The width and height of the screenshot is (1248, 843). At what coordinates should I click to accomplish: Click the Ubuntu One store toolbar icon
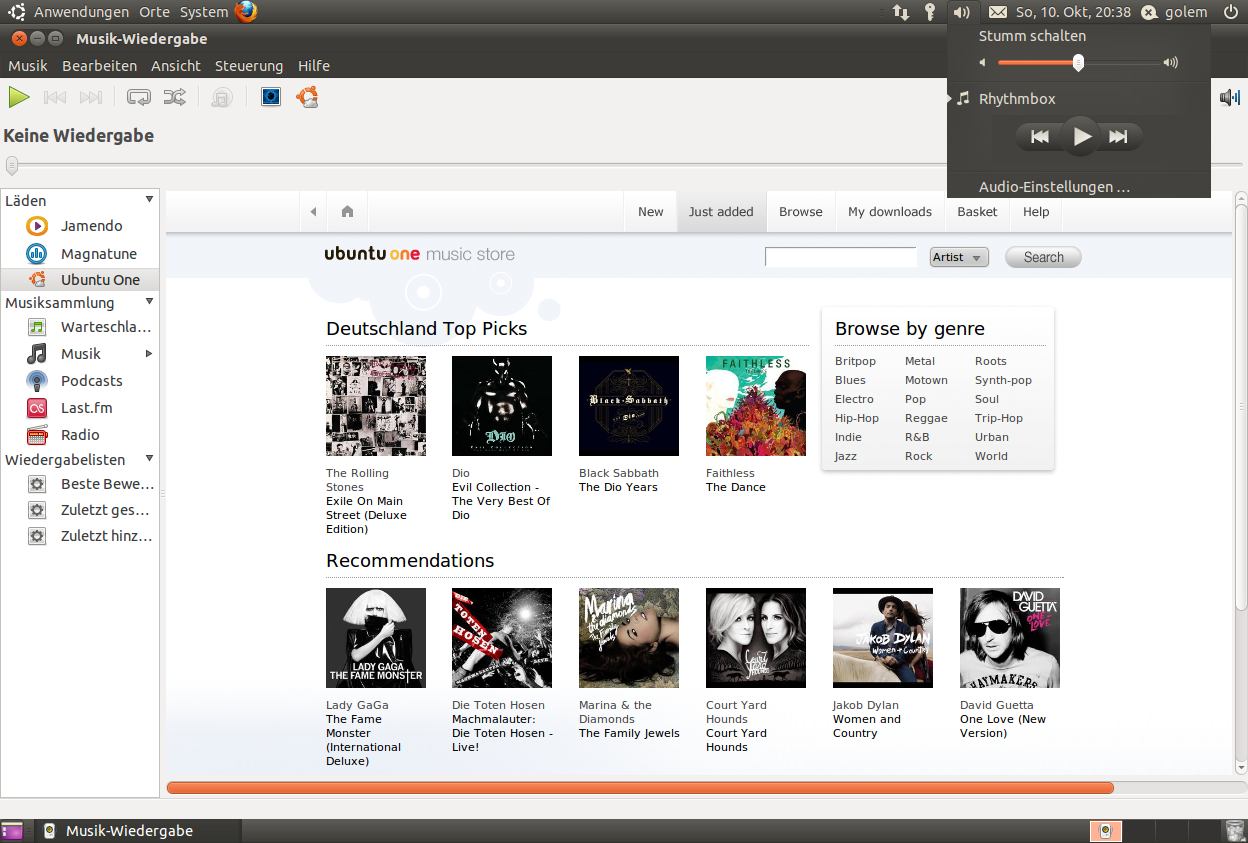pyautogui.click(x=307, y=97)
